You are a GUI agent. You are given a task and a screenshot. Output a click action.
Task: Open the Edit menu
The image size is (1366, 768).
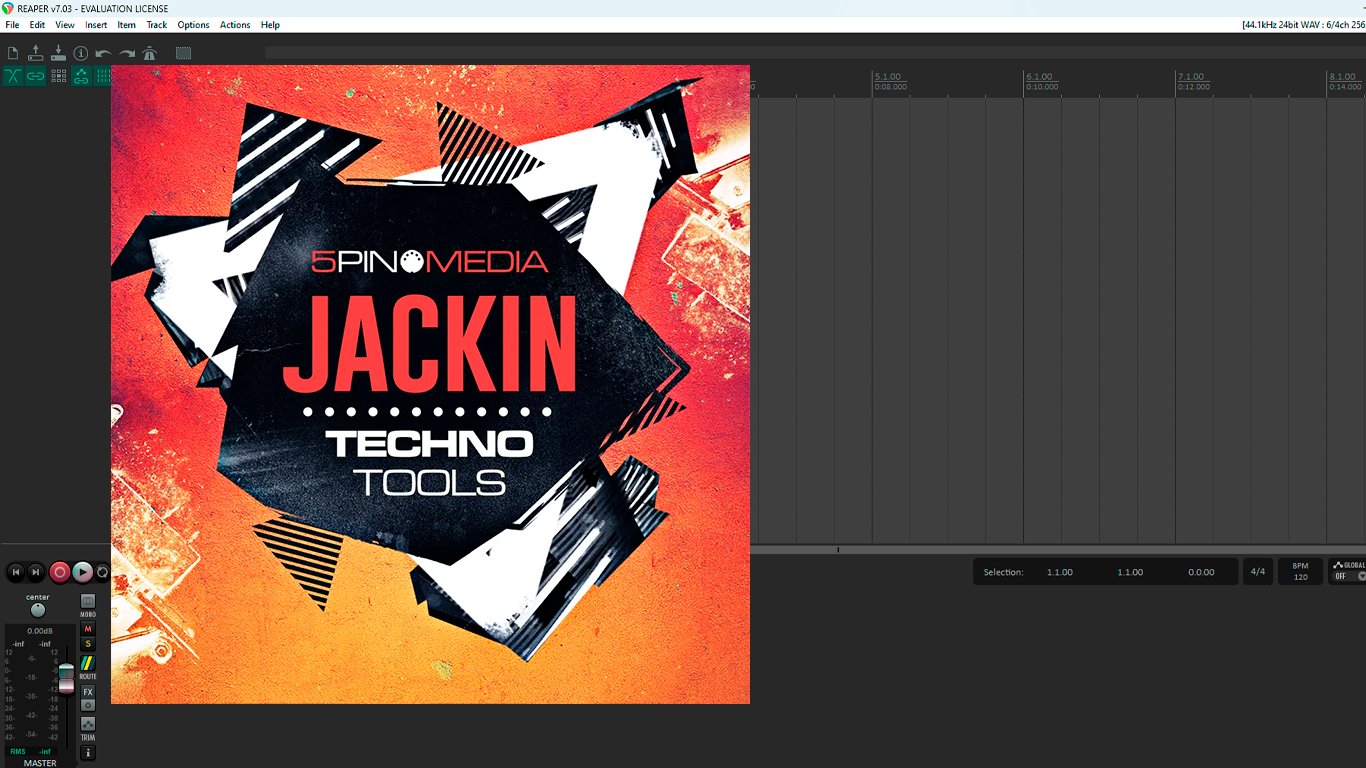(37, 25)
